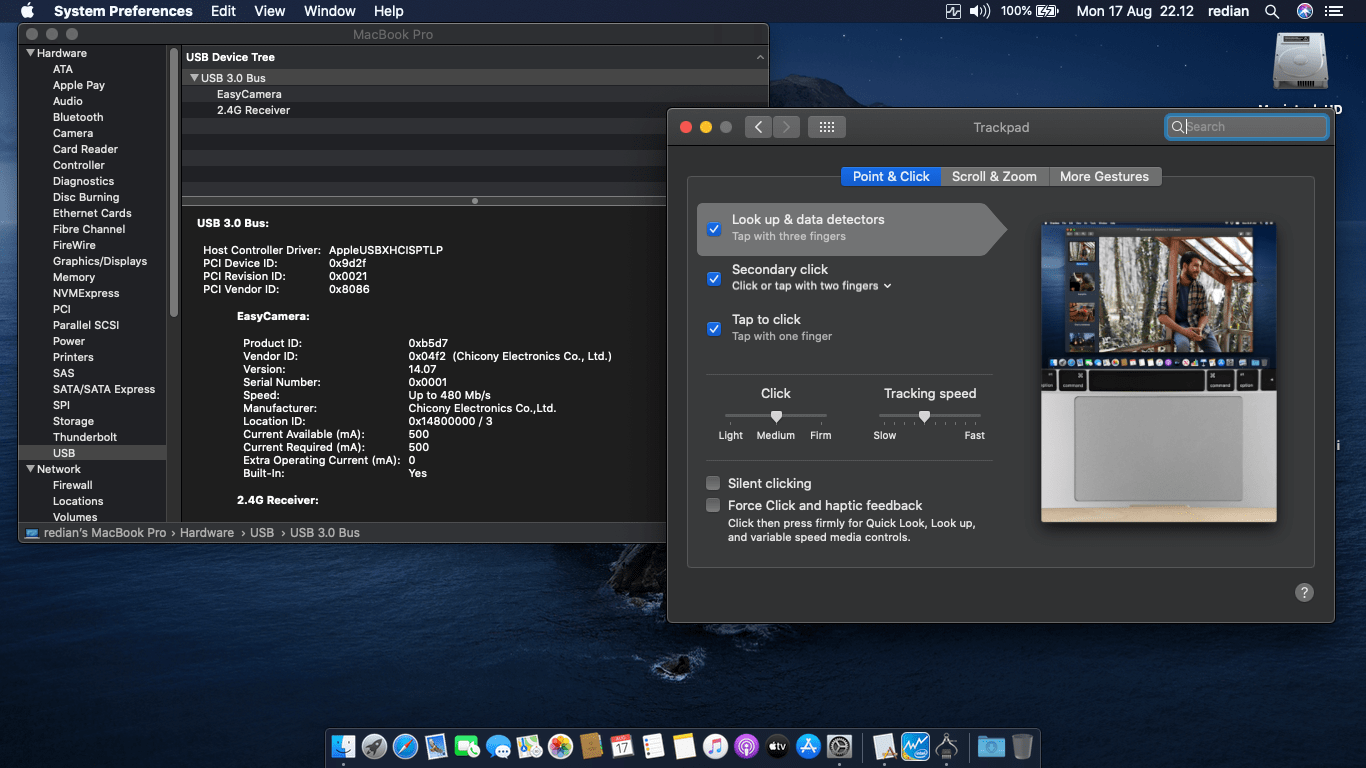This screenshot has height=768, width=1366.
Task: Select 2.4G Receiver in device tree
Action: [x=253, y=110]
